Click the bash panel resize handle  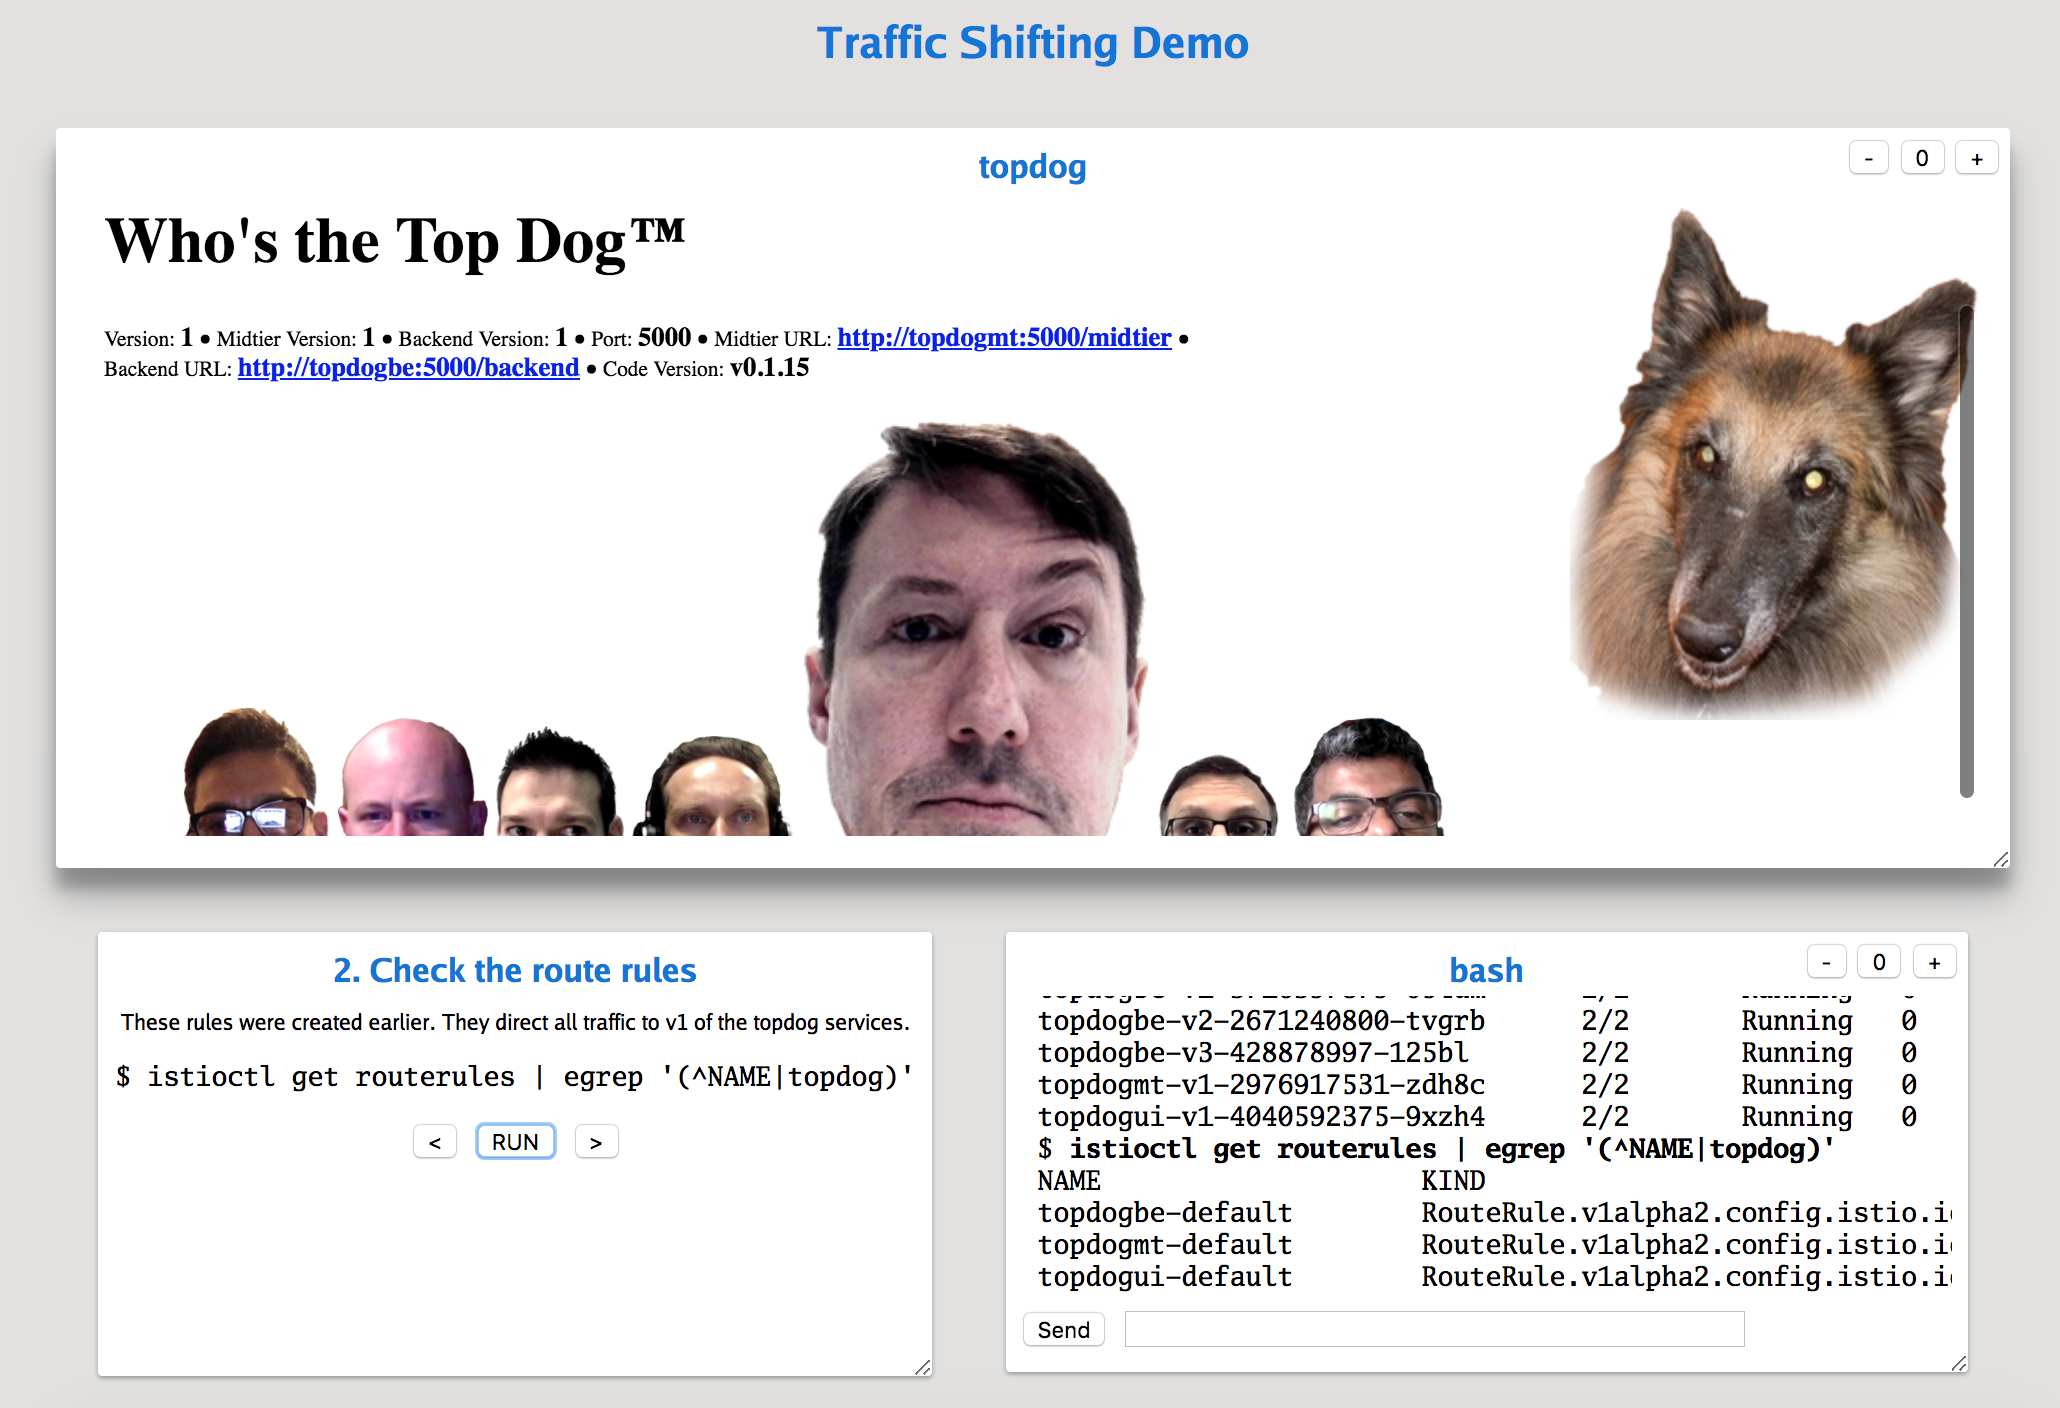point(1958,1363)
